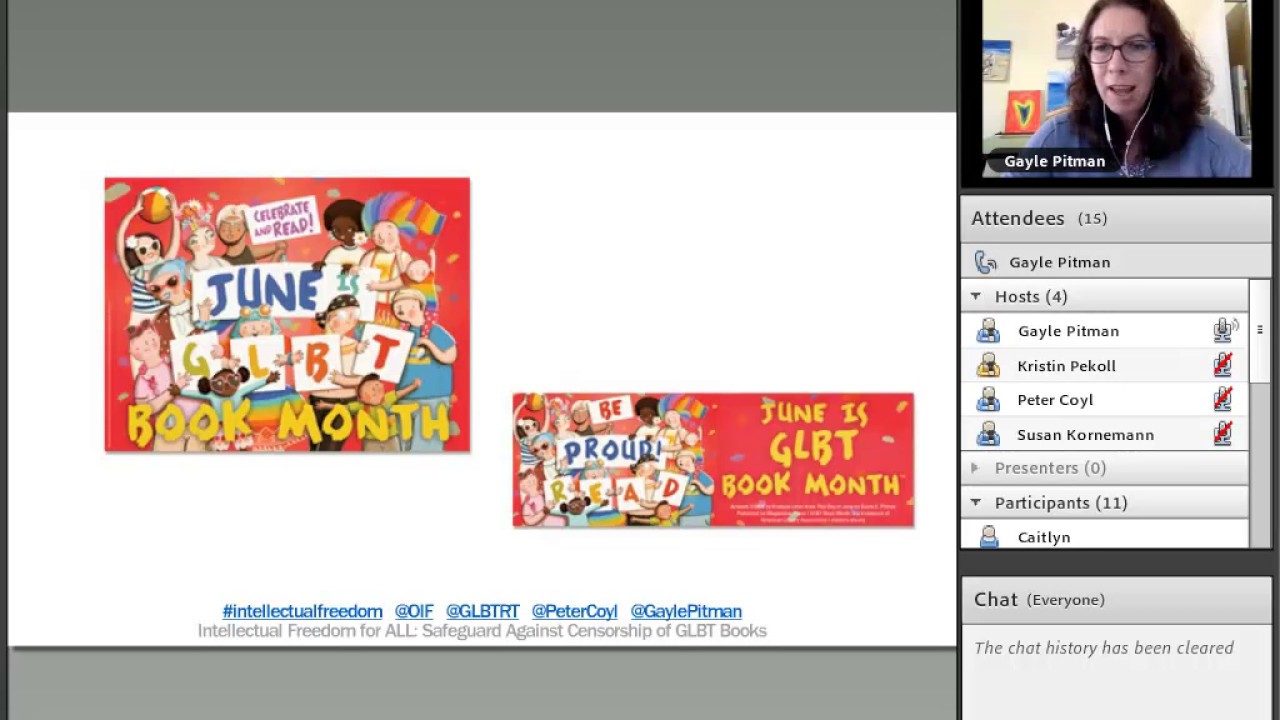Click the Gayle Pitman webcam name label
Image resolution: width=1280 pixels, height=720 pixels.
1054,161
